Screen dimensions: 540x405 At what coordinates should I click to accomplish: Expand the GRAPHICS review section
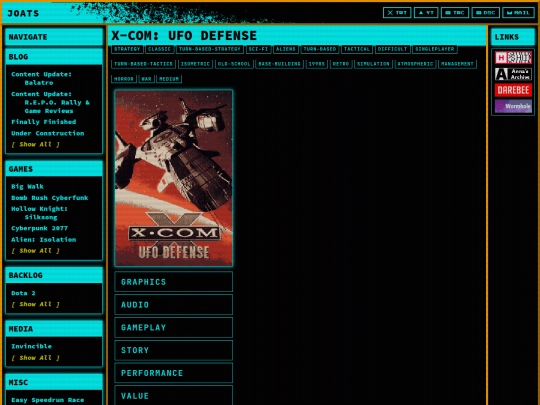coord(174,282)
